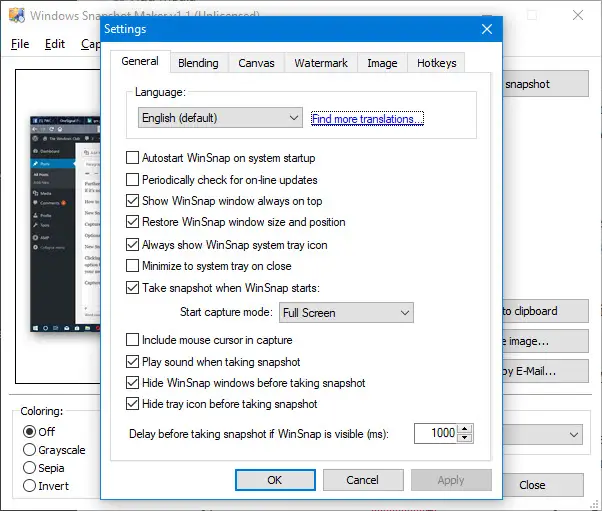602x511 pixels.
Task: Click the WinSnap app icon in title bar
Action: tap(17, 15)
